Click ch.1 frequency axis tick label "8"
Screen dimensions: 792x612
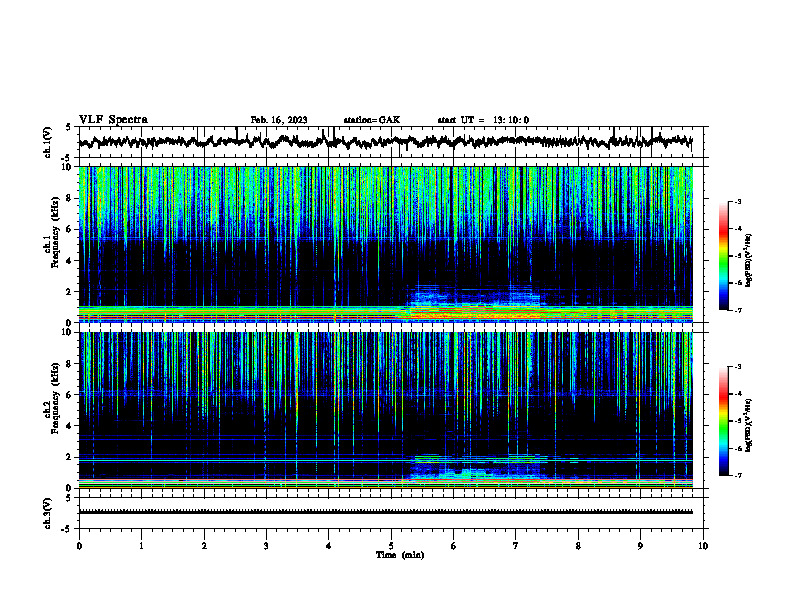pos(71,198)
